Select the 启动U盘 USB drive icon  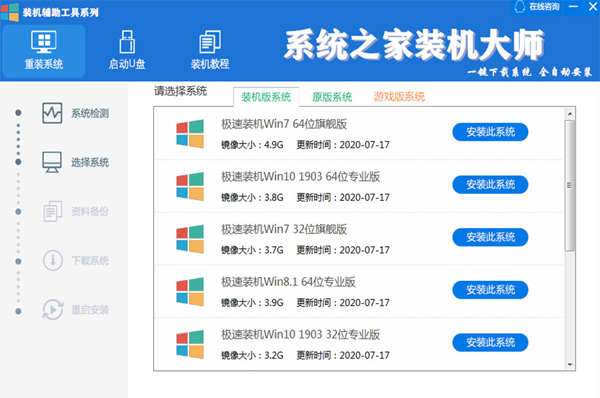127,42
